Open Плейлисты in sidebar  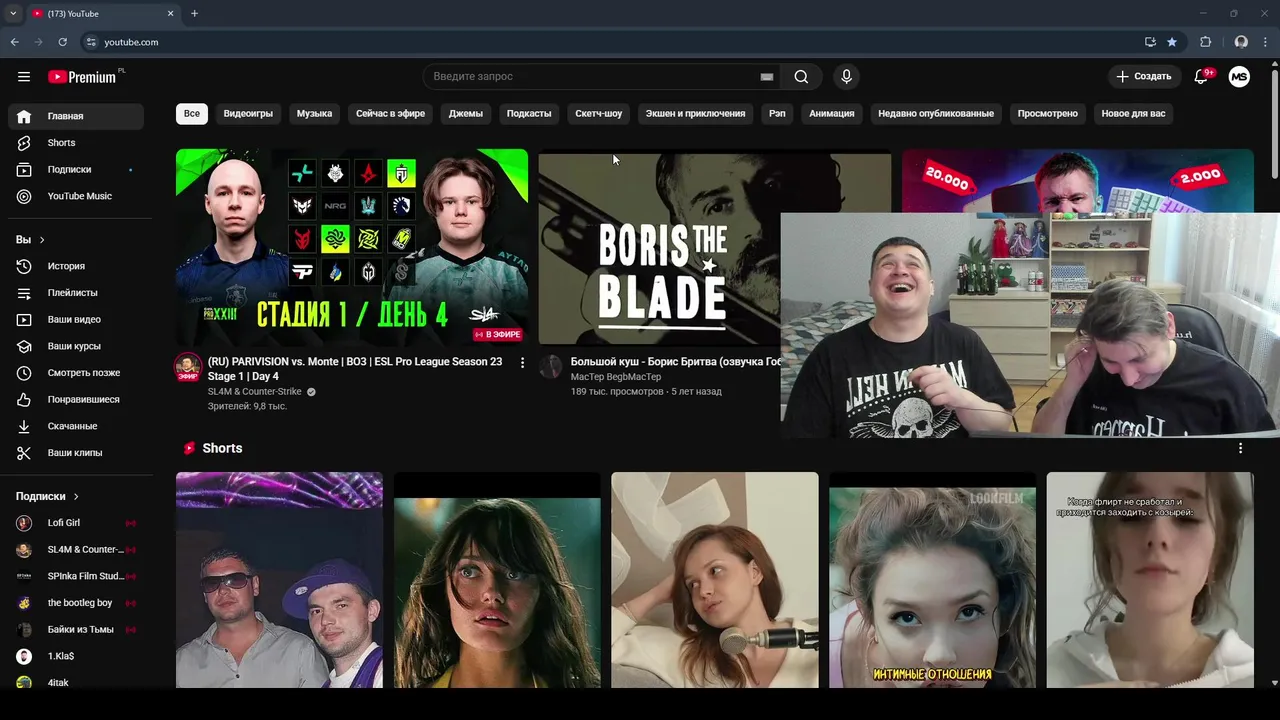coord(76,293)
